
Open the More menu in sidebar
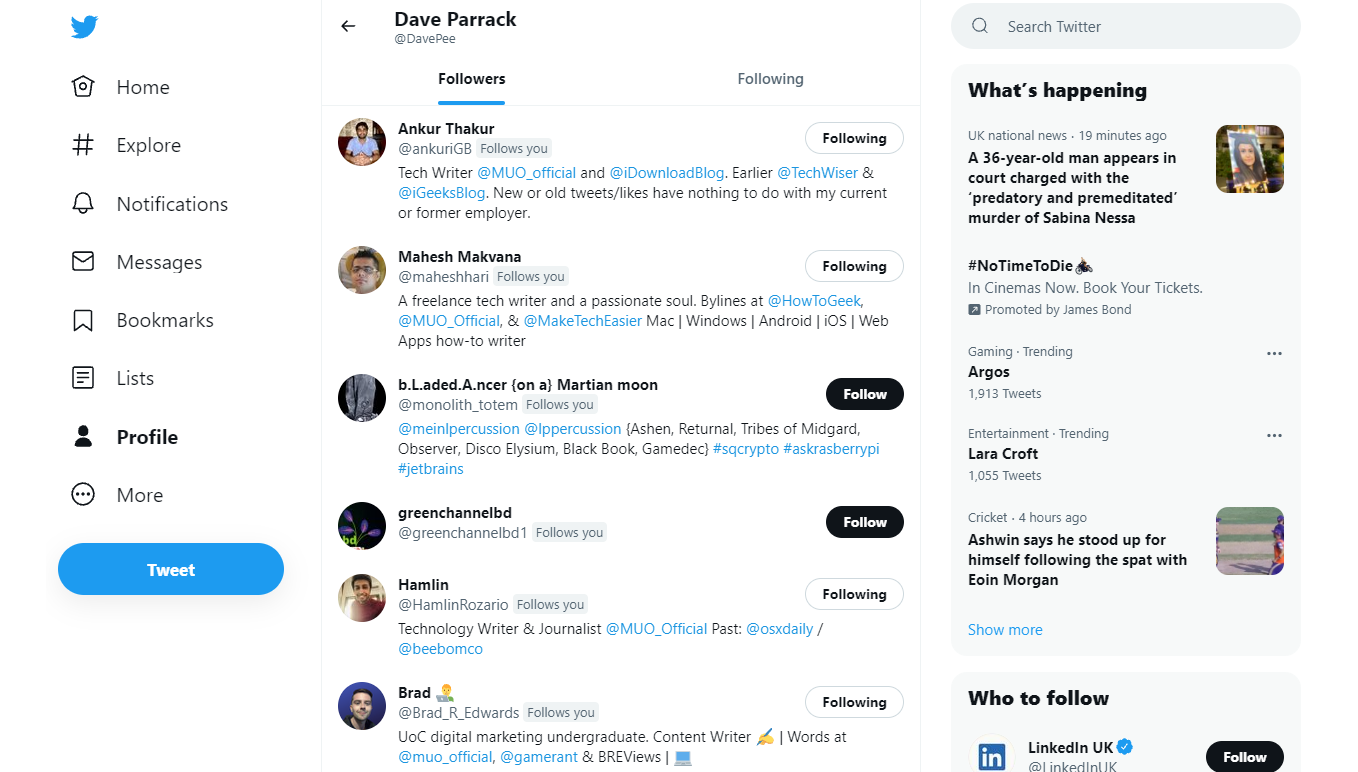tap(83, 495)
